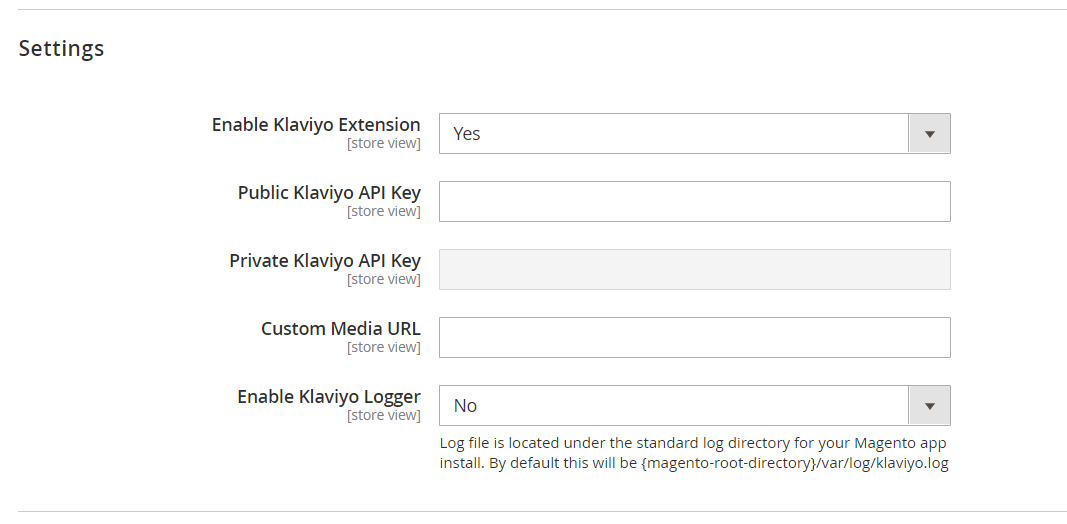
Task: Click [store view] under Custom Media URL
Action: tap(384, 348)
